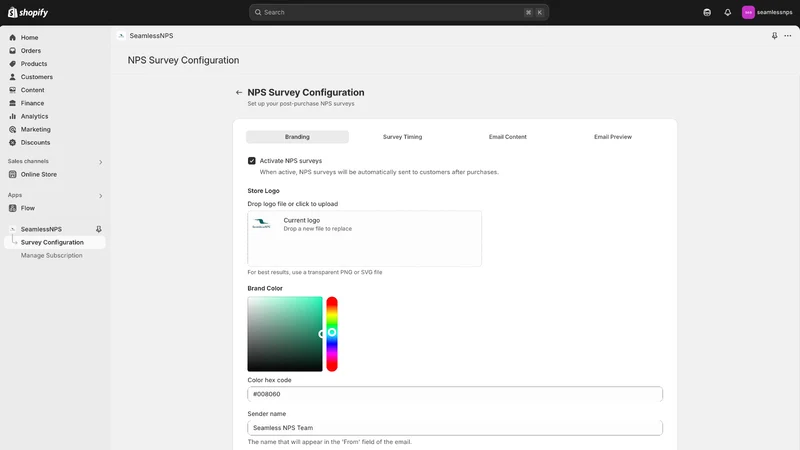Open the Orders icon in sidebar
Viewport: 800px width, 450px height.
tap(13, 51)
